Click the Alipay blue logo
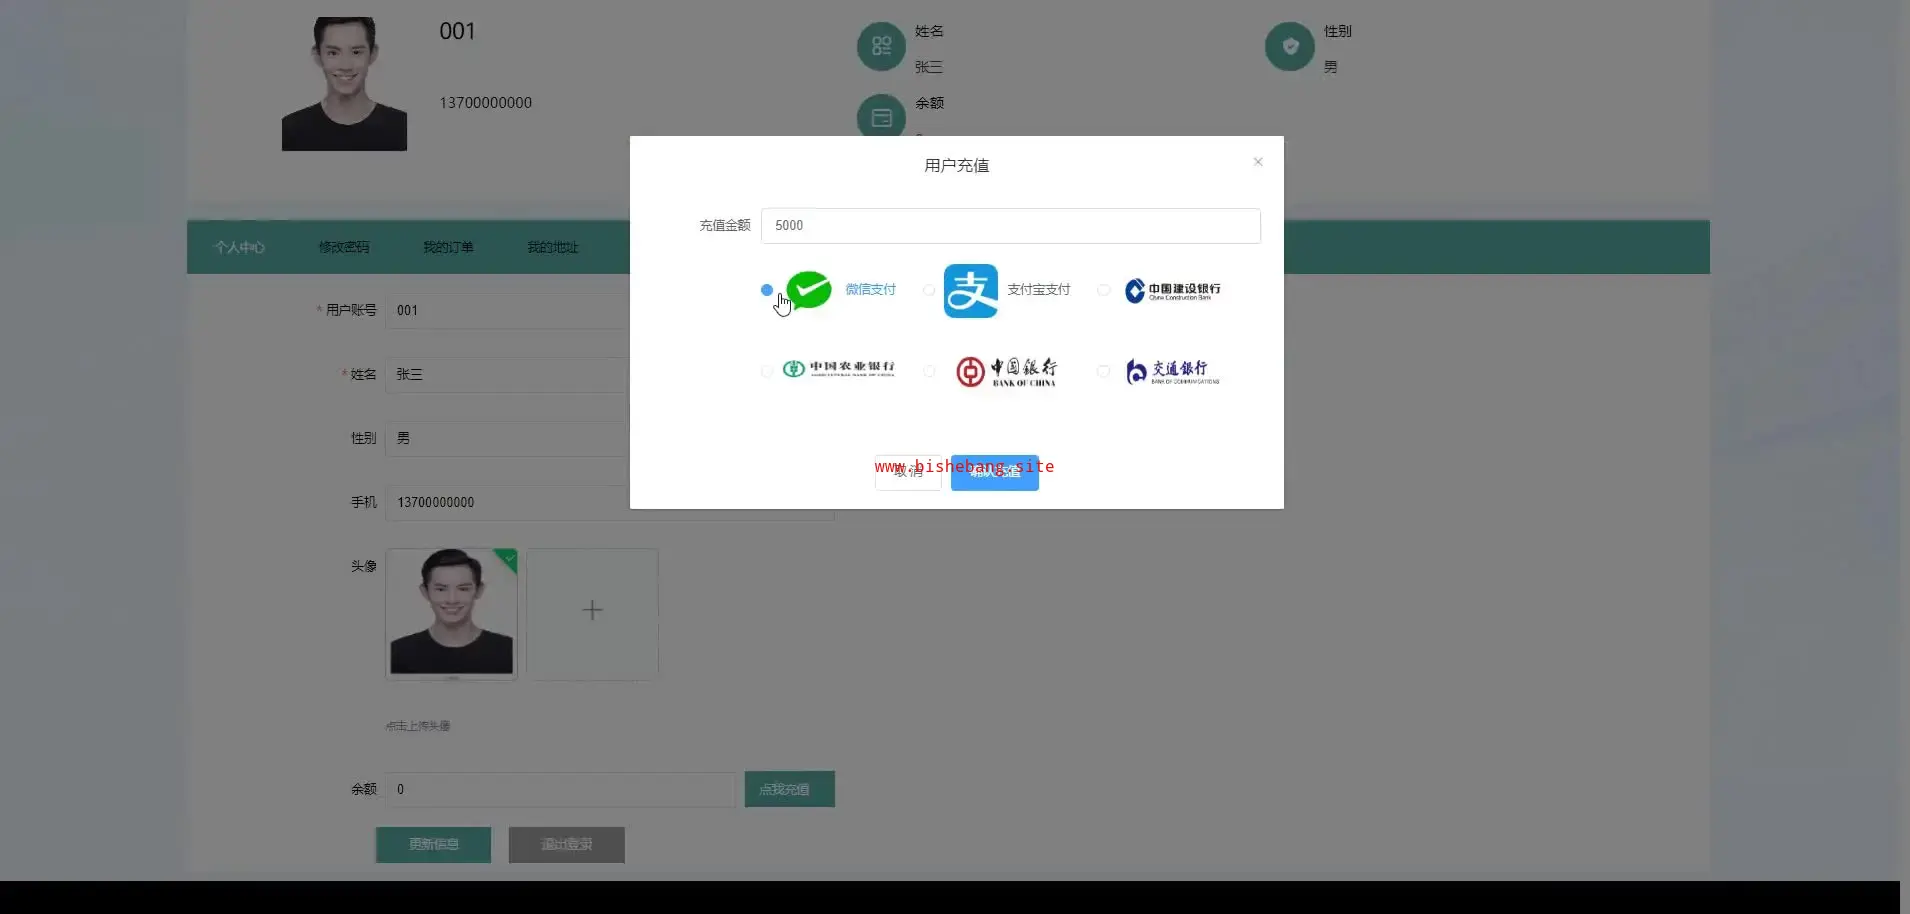The width and height of the screenshot is (1910, 914). (970, 291)
